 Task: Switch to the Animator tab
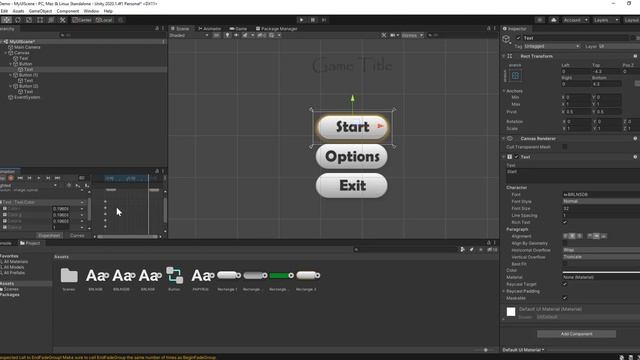point(209,29)
